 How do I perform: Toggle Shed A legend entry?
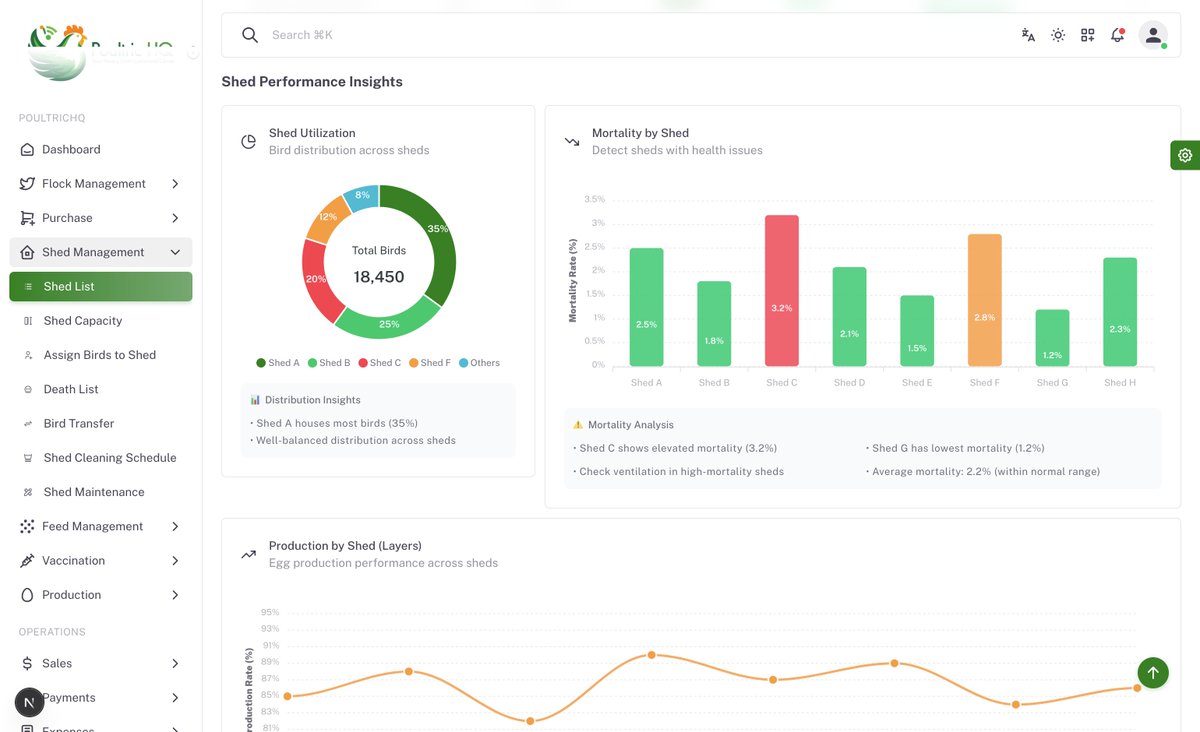point(278,363)
